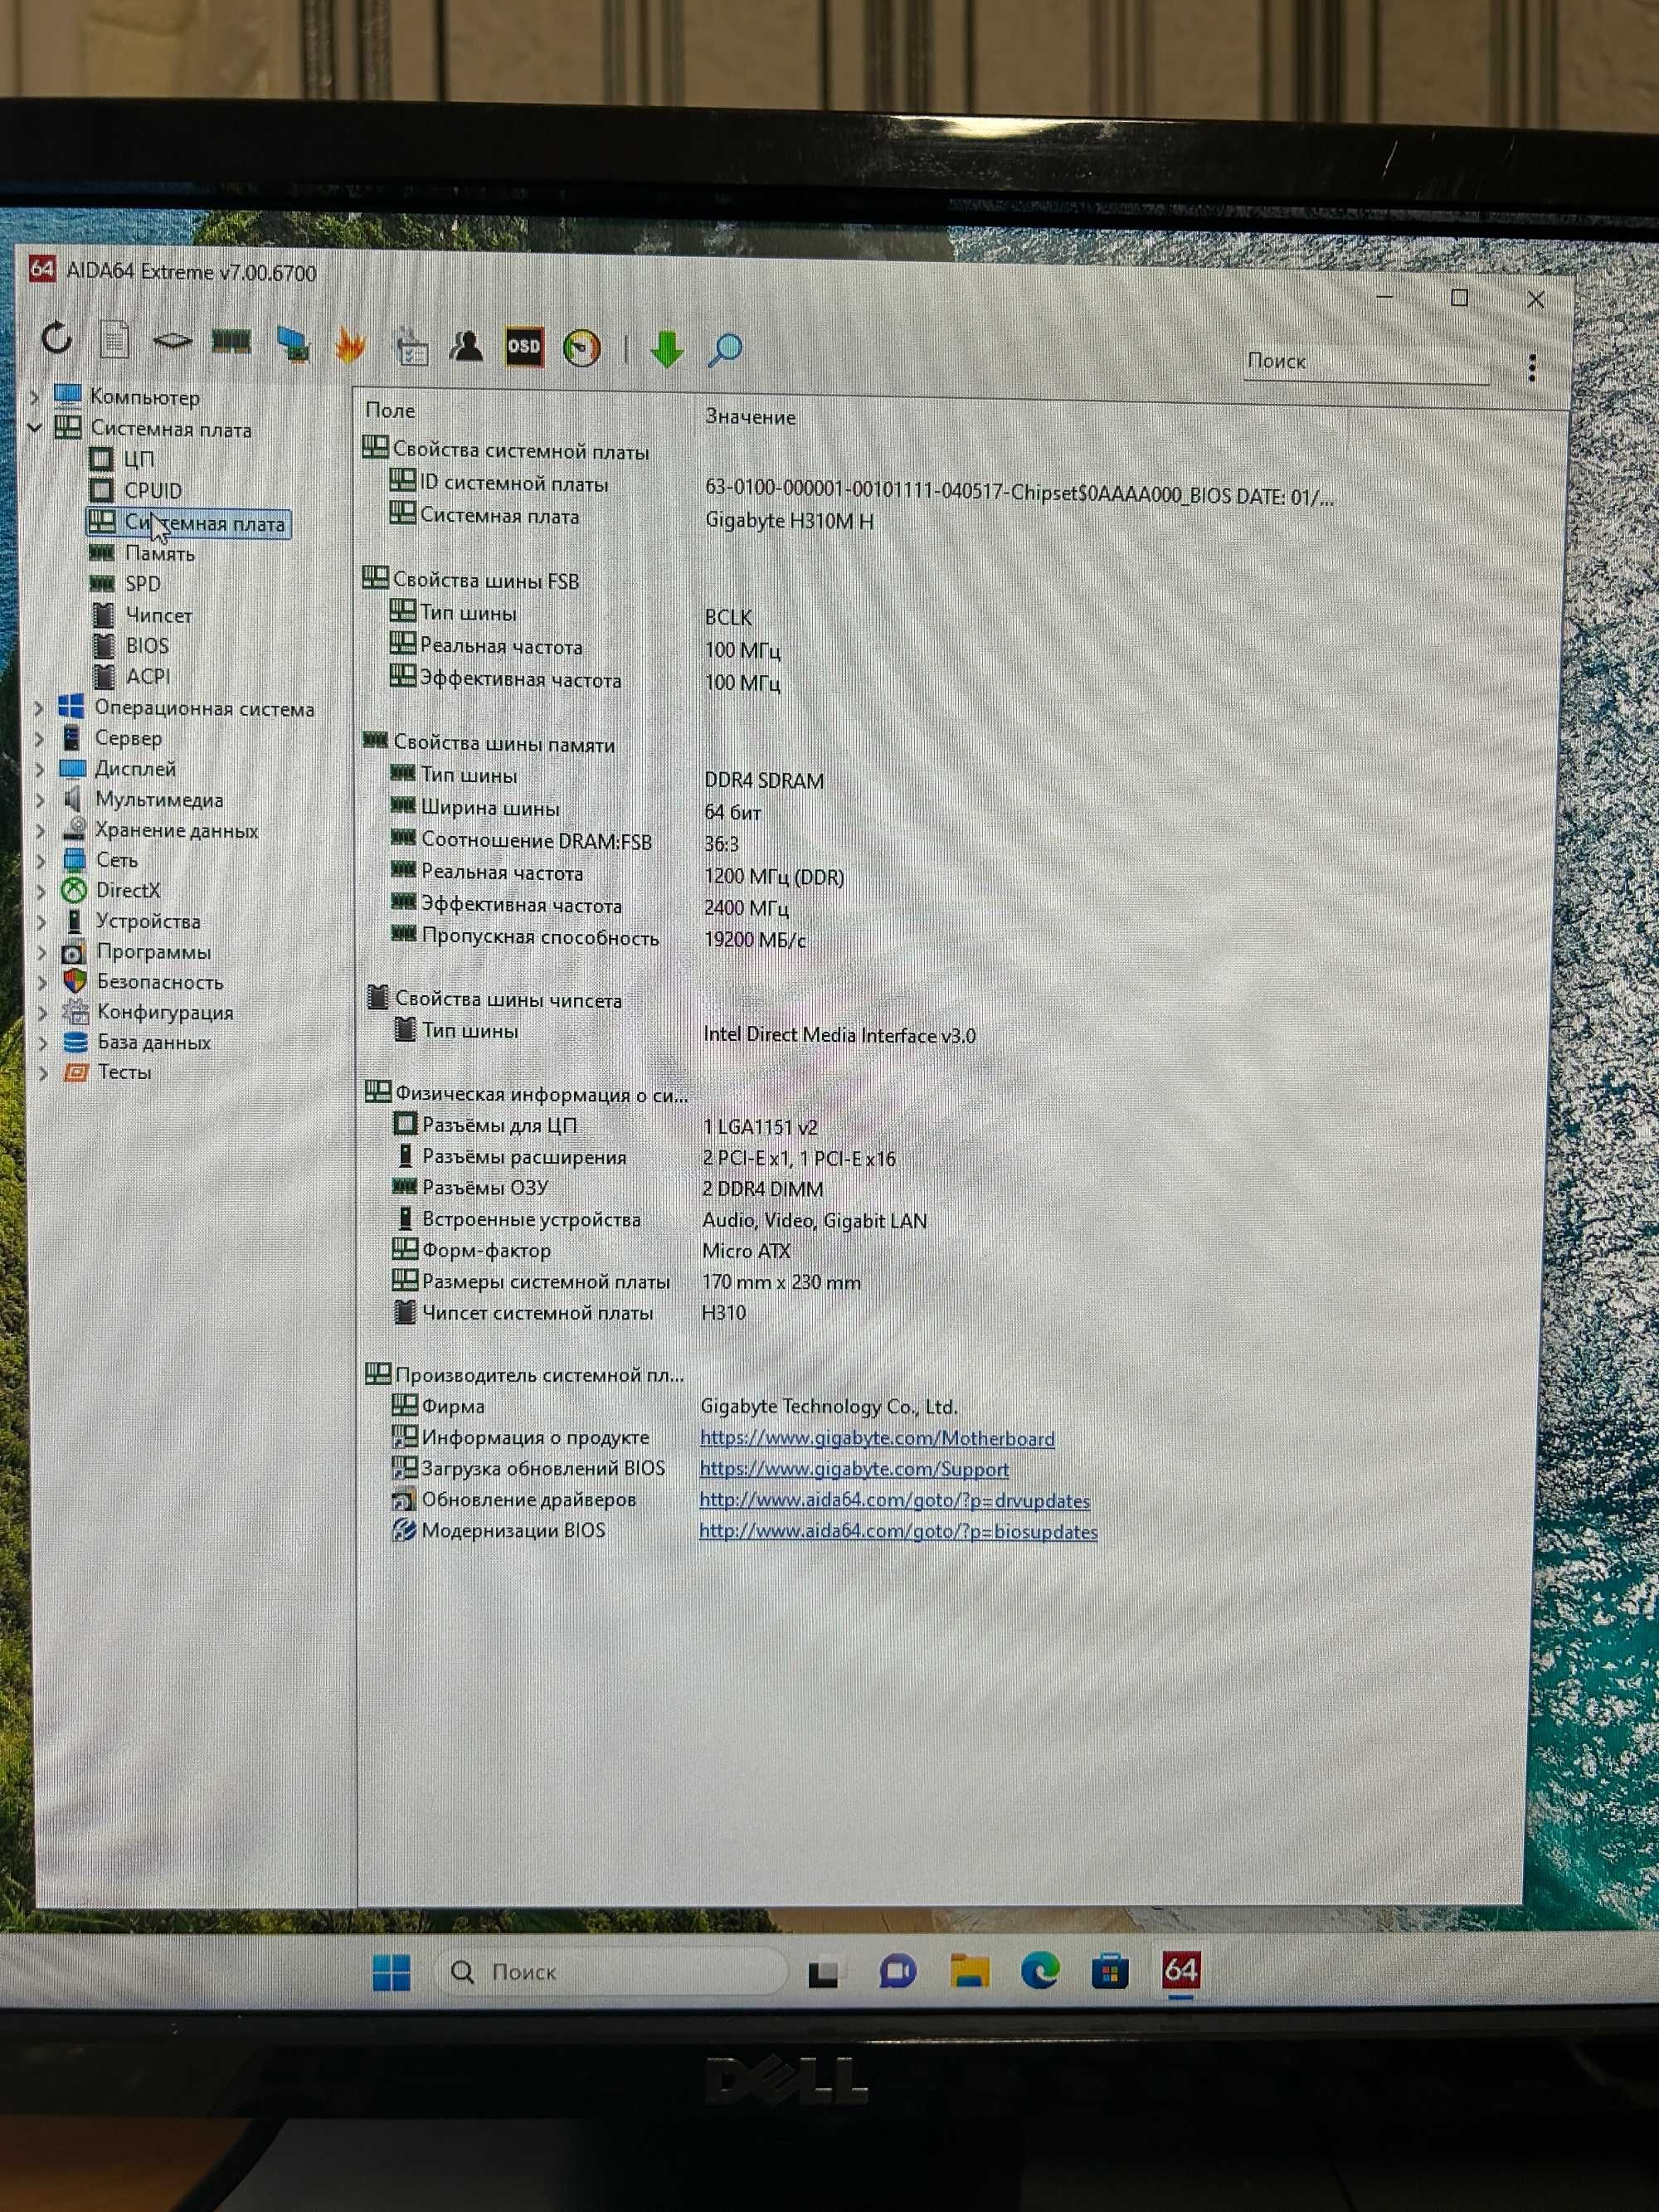Click the AIDA64 taskbar icon
This screenshot has width=1659, height=2212.
1180,1970
